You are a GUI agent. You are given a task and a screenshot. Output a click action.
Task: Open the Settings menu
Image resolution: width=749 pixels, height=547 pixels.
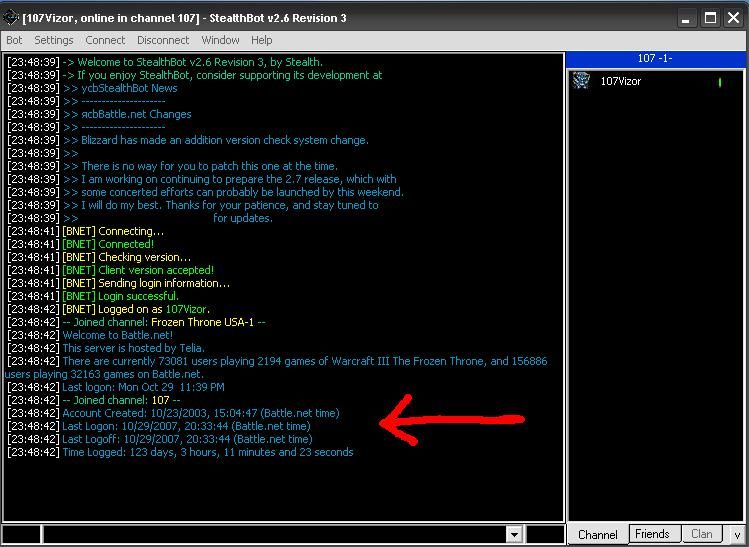54,40
